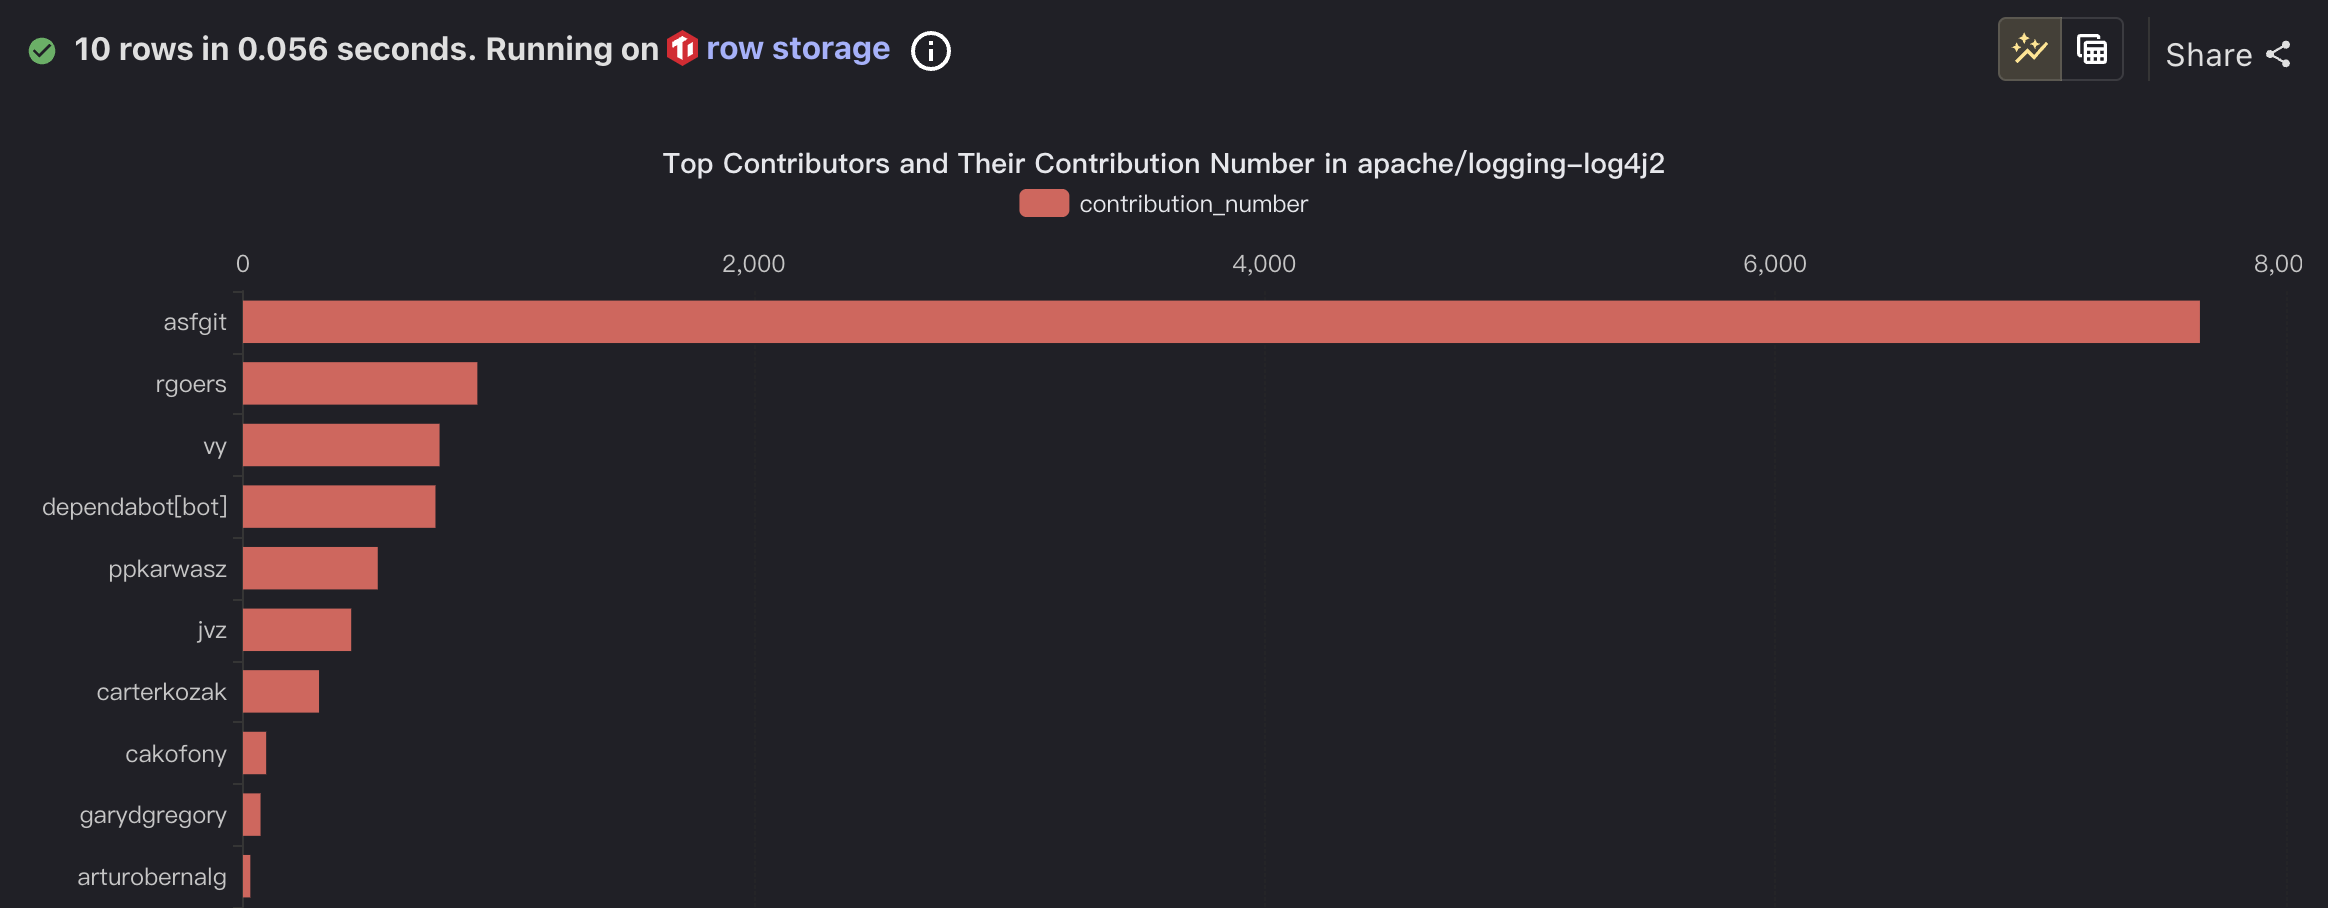2328x908 pixels.
Task: Select the carterkozak contribution bar
Action: coord(281,691)
